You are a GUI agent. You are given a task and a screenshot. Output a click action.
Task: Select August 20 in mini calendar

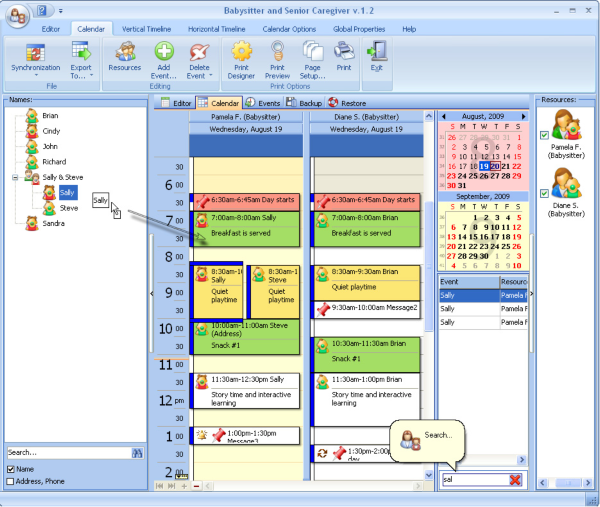[495, 166]
